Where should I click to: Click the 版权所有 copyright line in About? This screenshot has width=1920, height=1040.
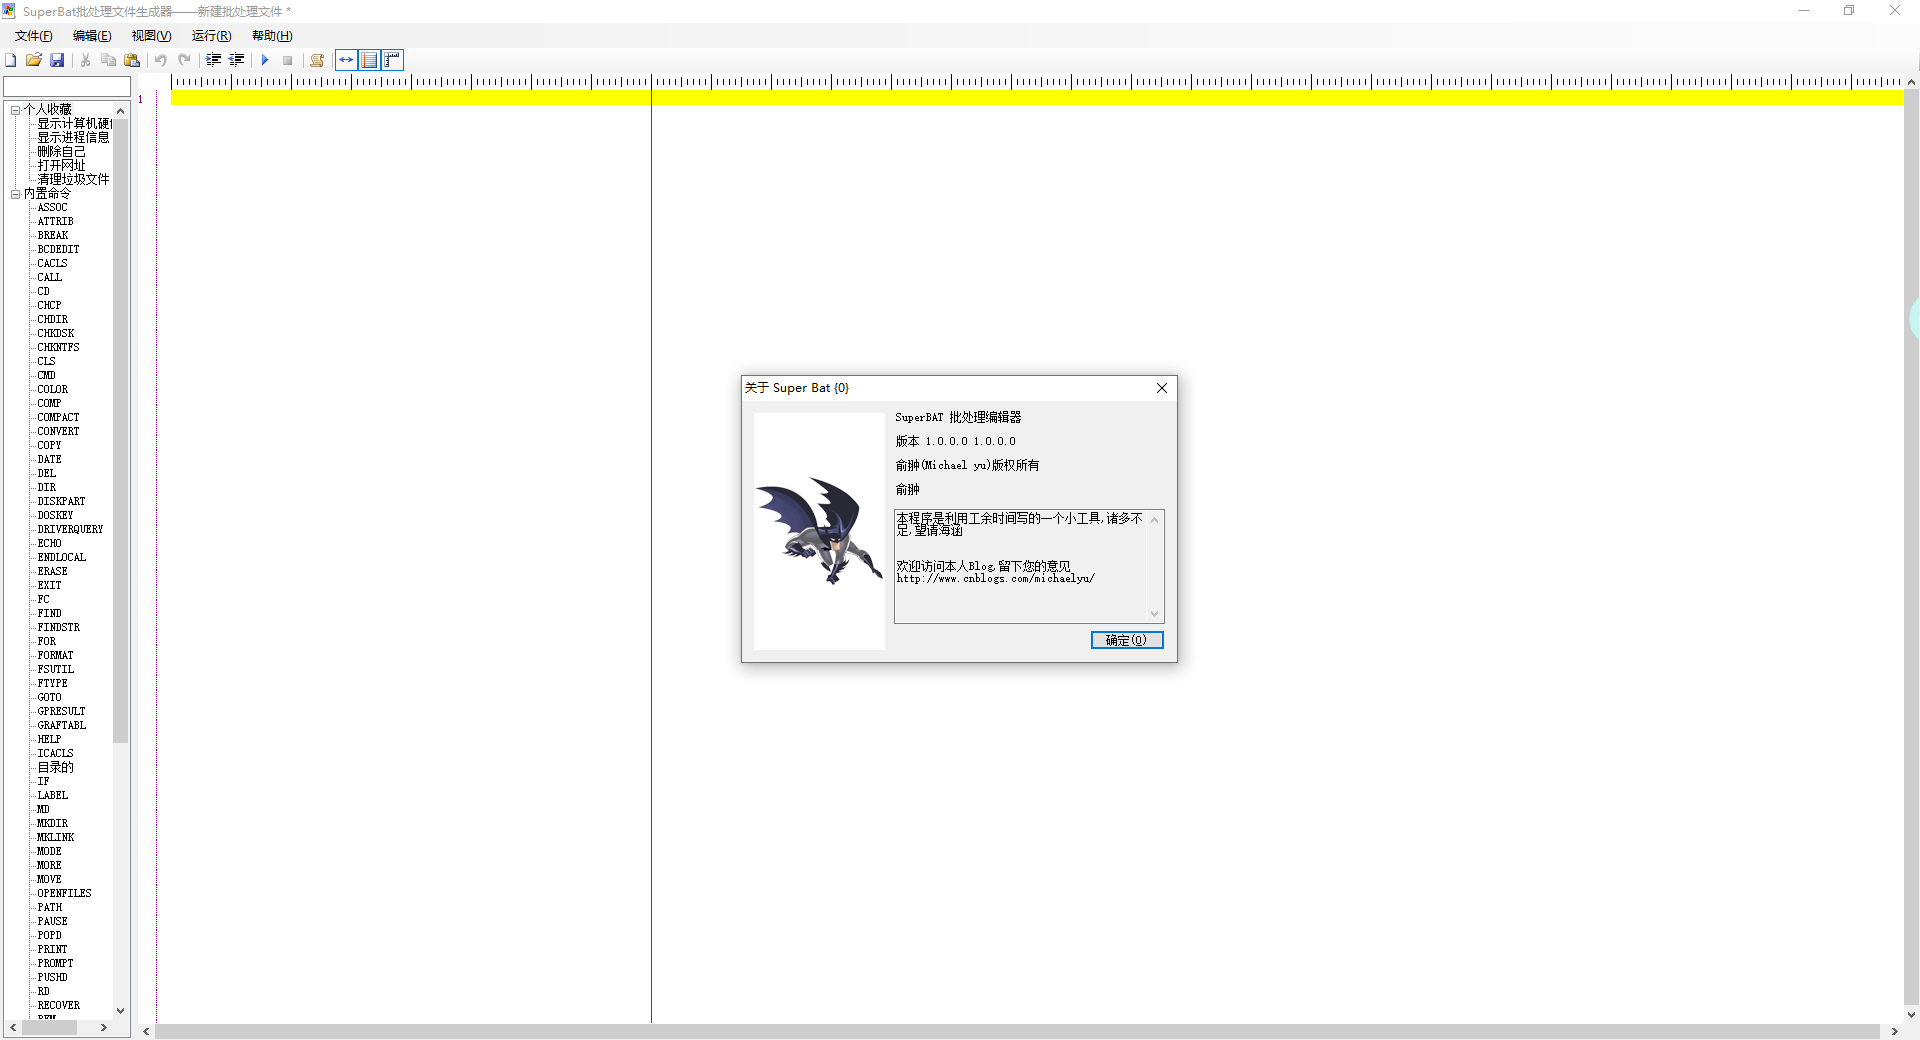[x=967, y=465]
